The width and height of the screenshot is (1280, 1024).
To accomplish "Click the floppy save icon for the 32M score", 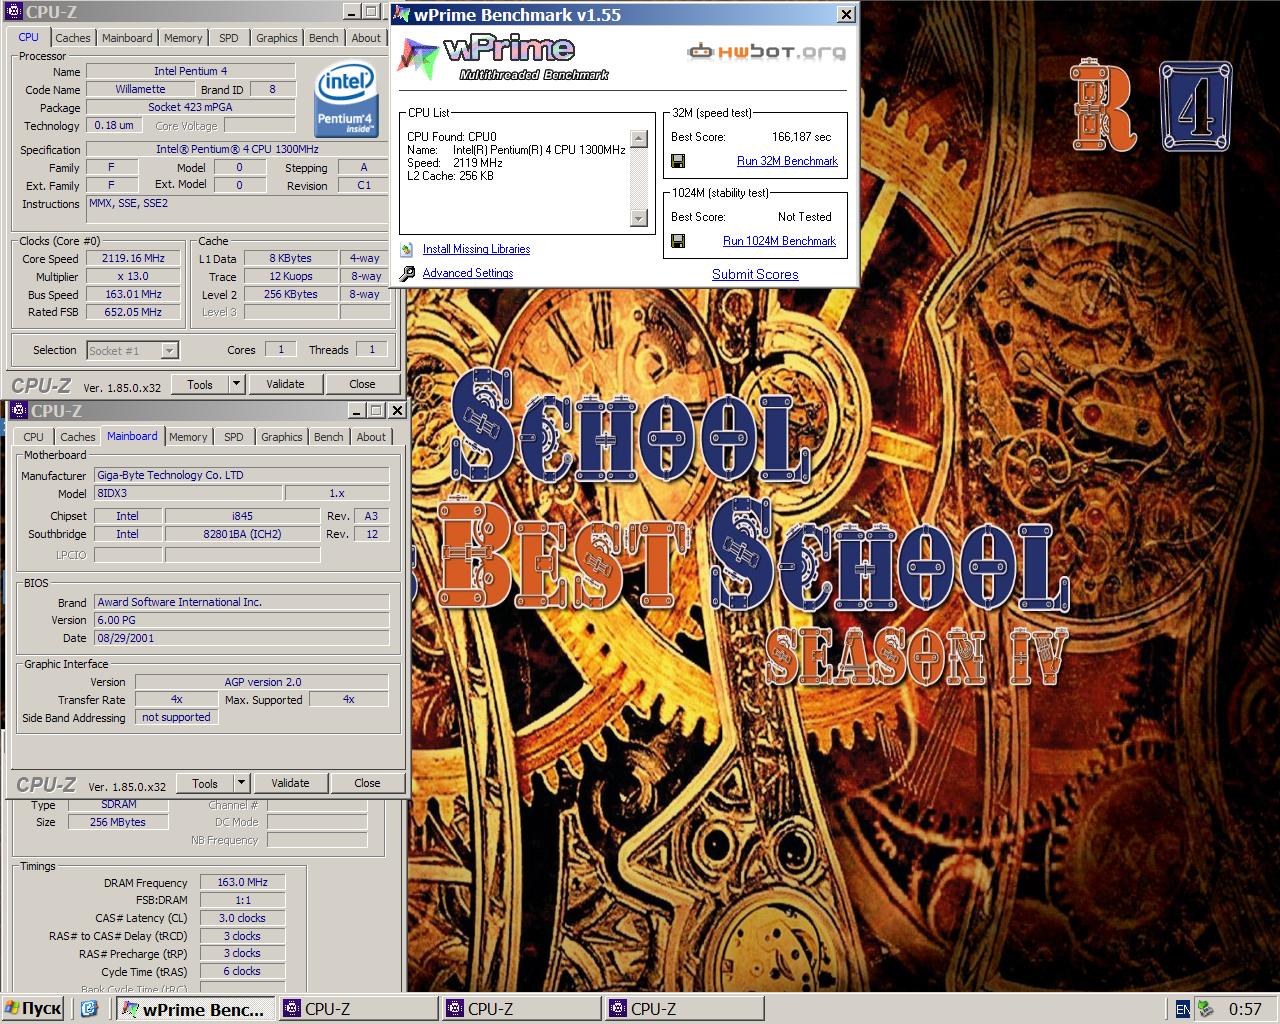I will (x=678, y=161).
